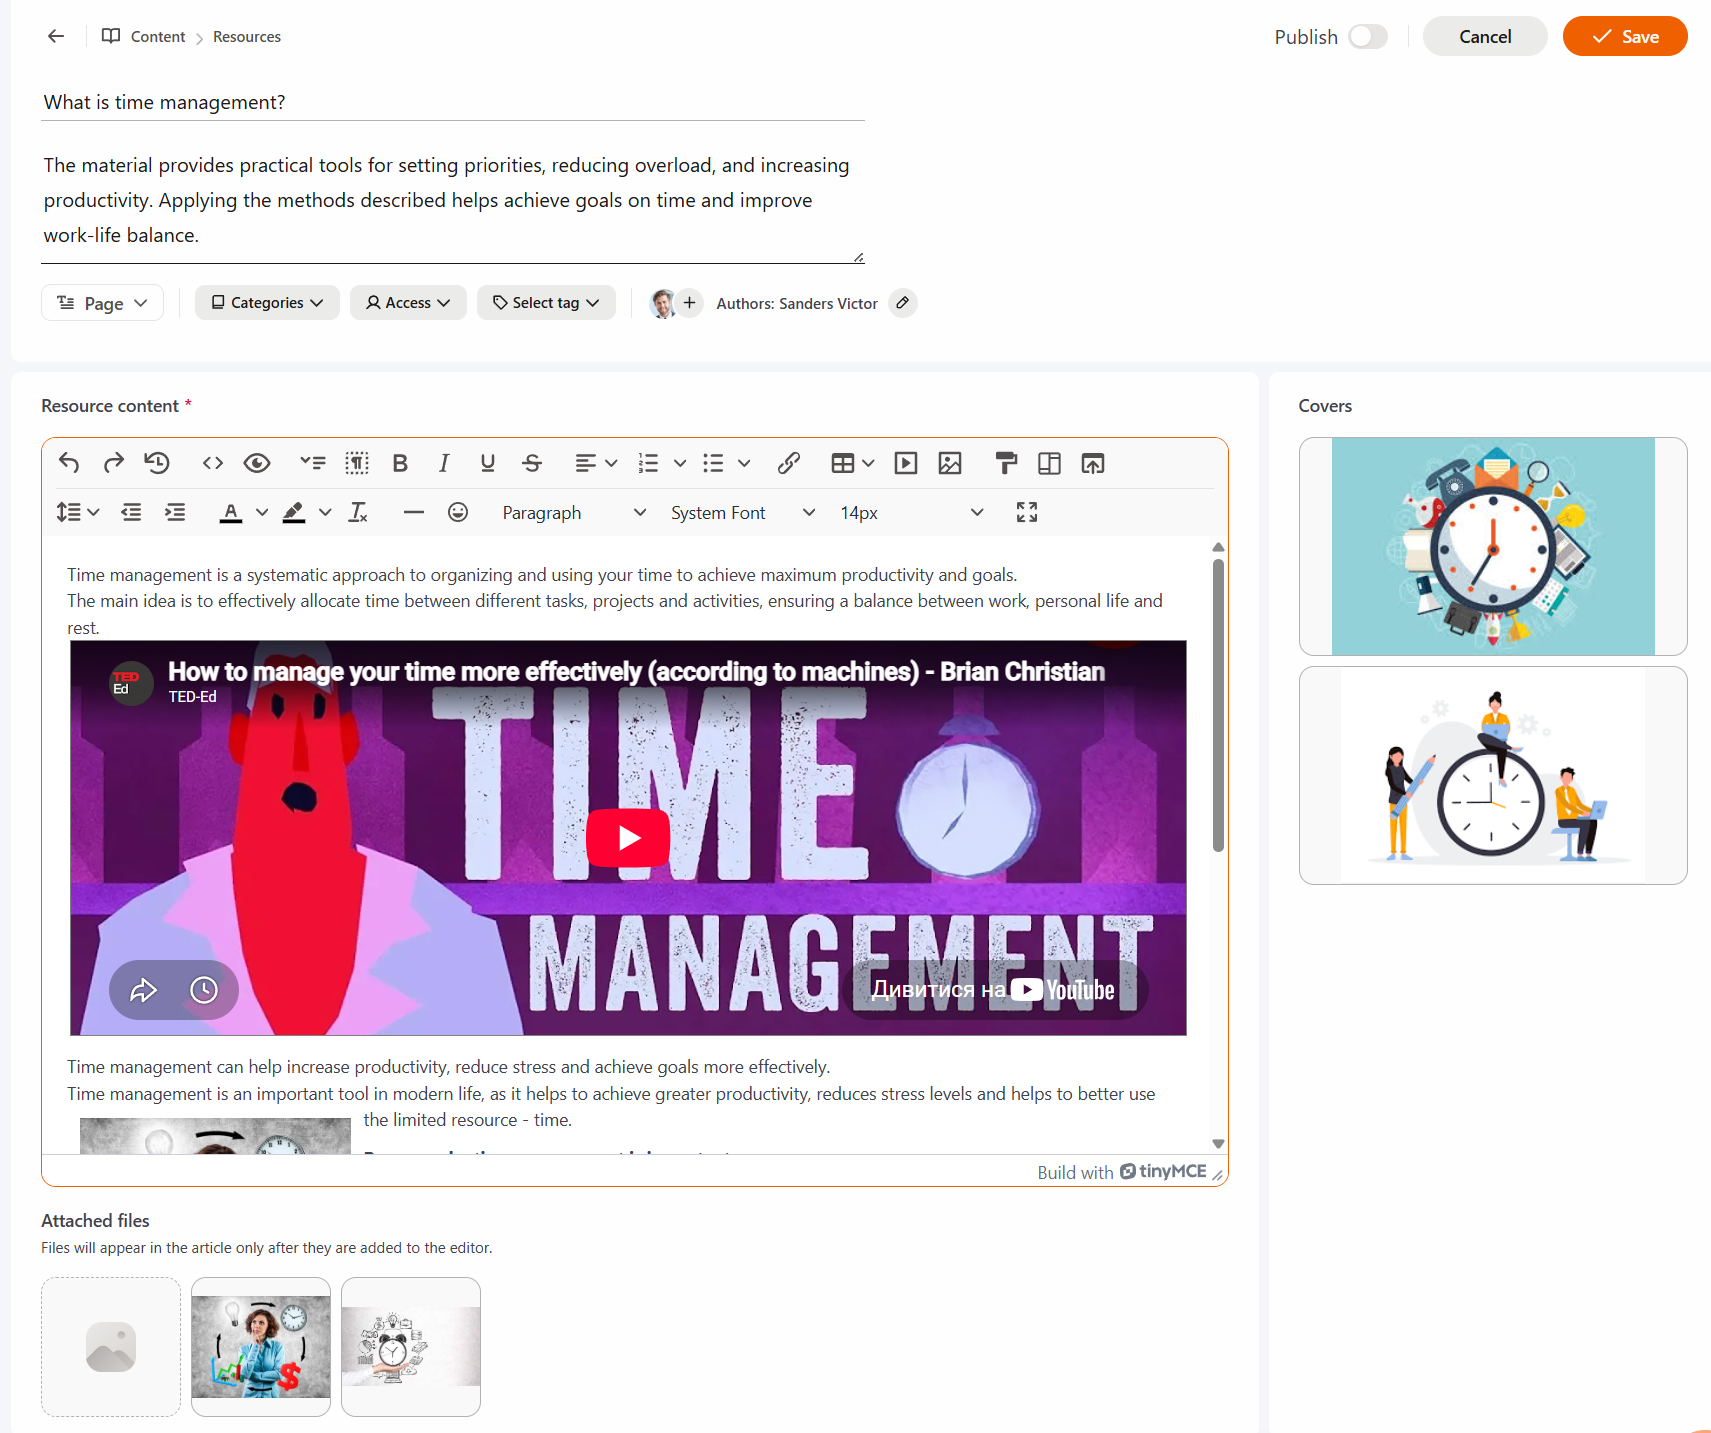
Task: Add another author with the plus button
Action: pos(690,303)
